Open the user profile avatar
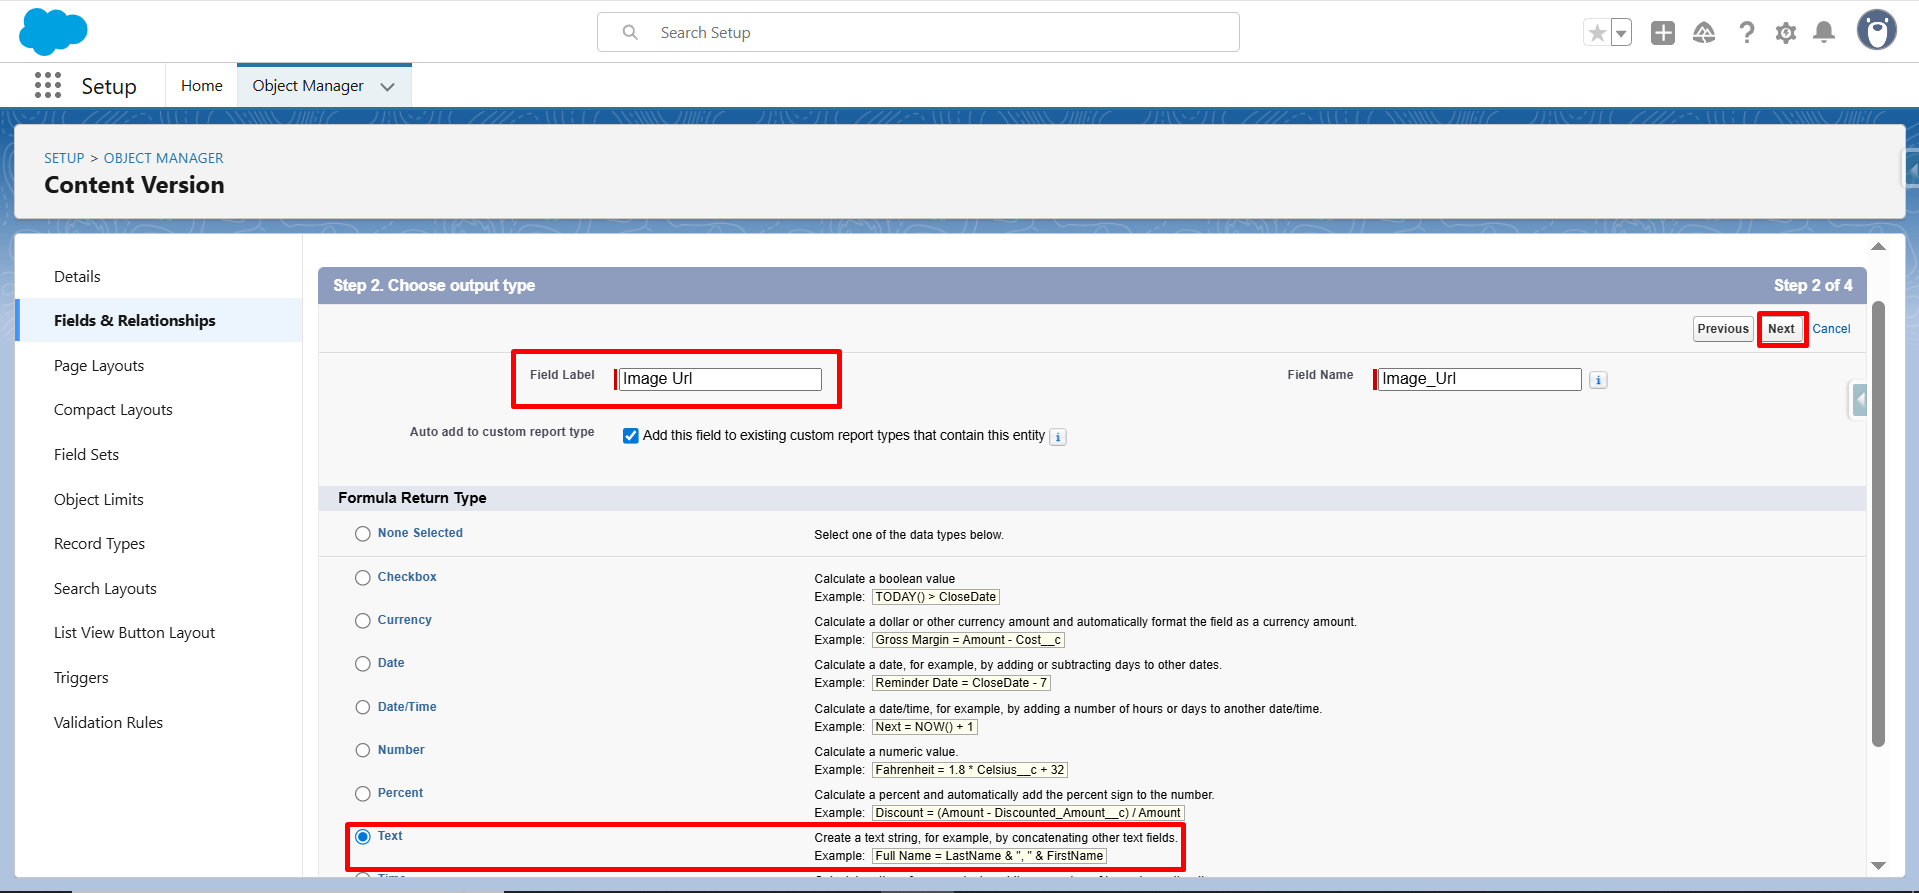This screenshot has width=1919, height=893. click(x=1876, y=31)
